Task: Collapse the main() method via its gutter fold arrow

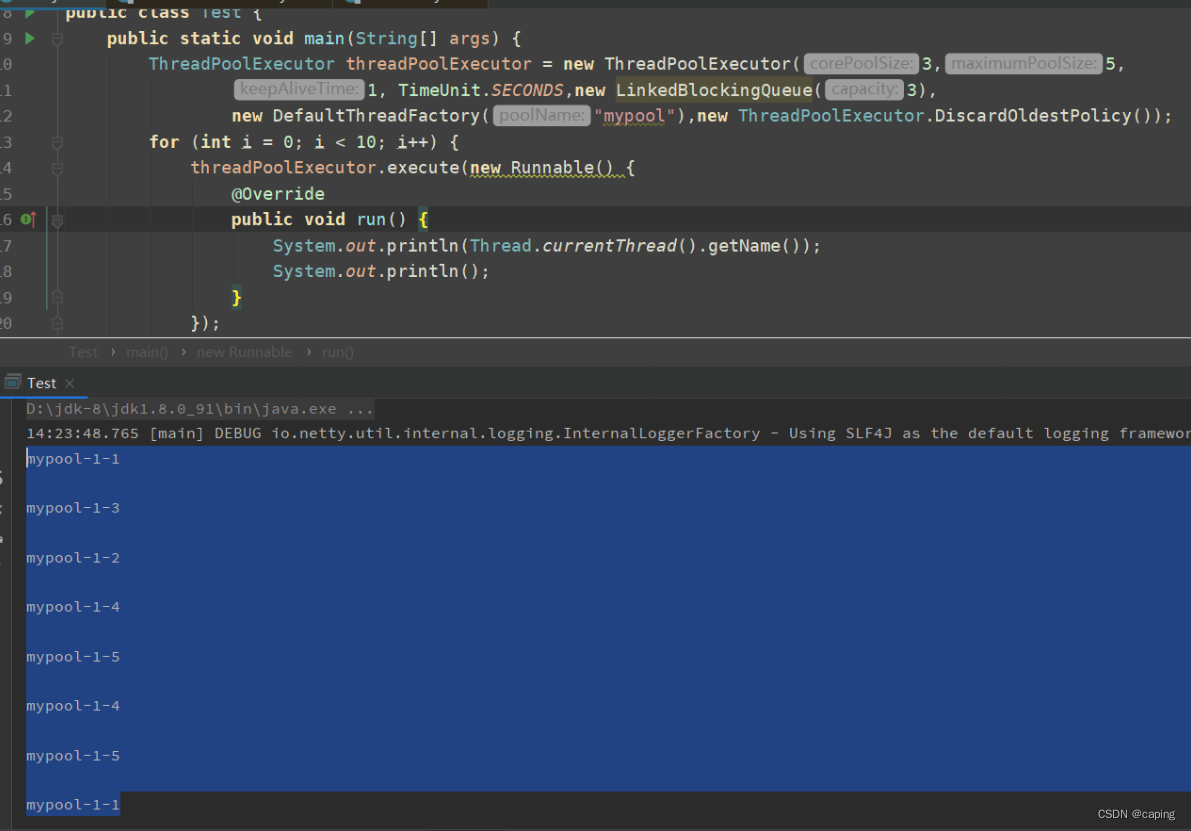Action: coord(57,38)
